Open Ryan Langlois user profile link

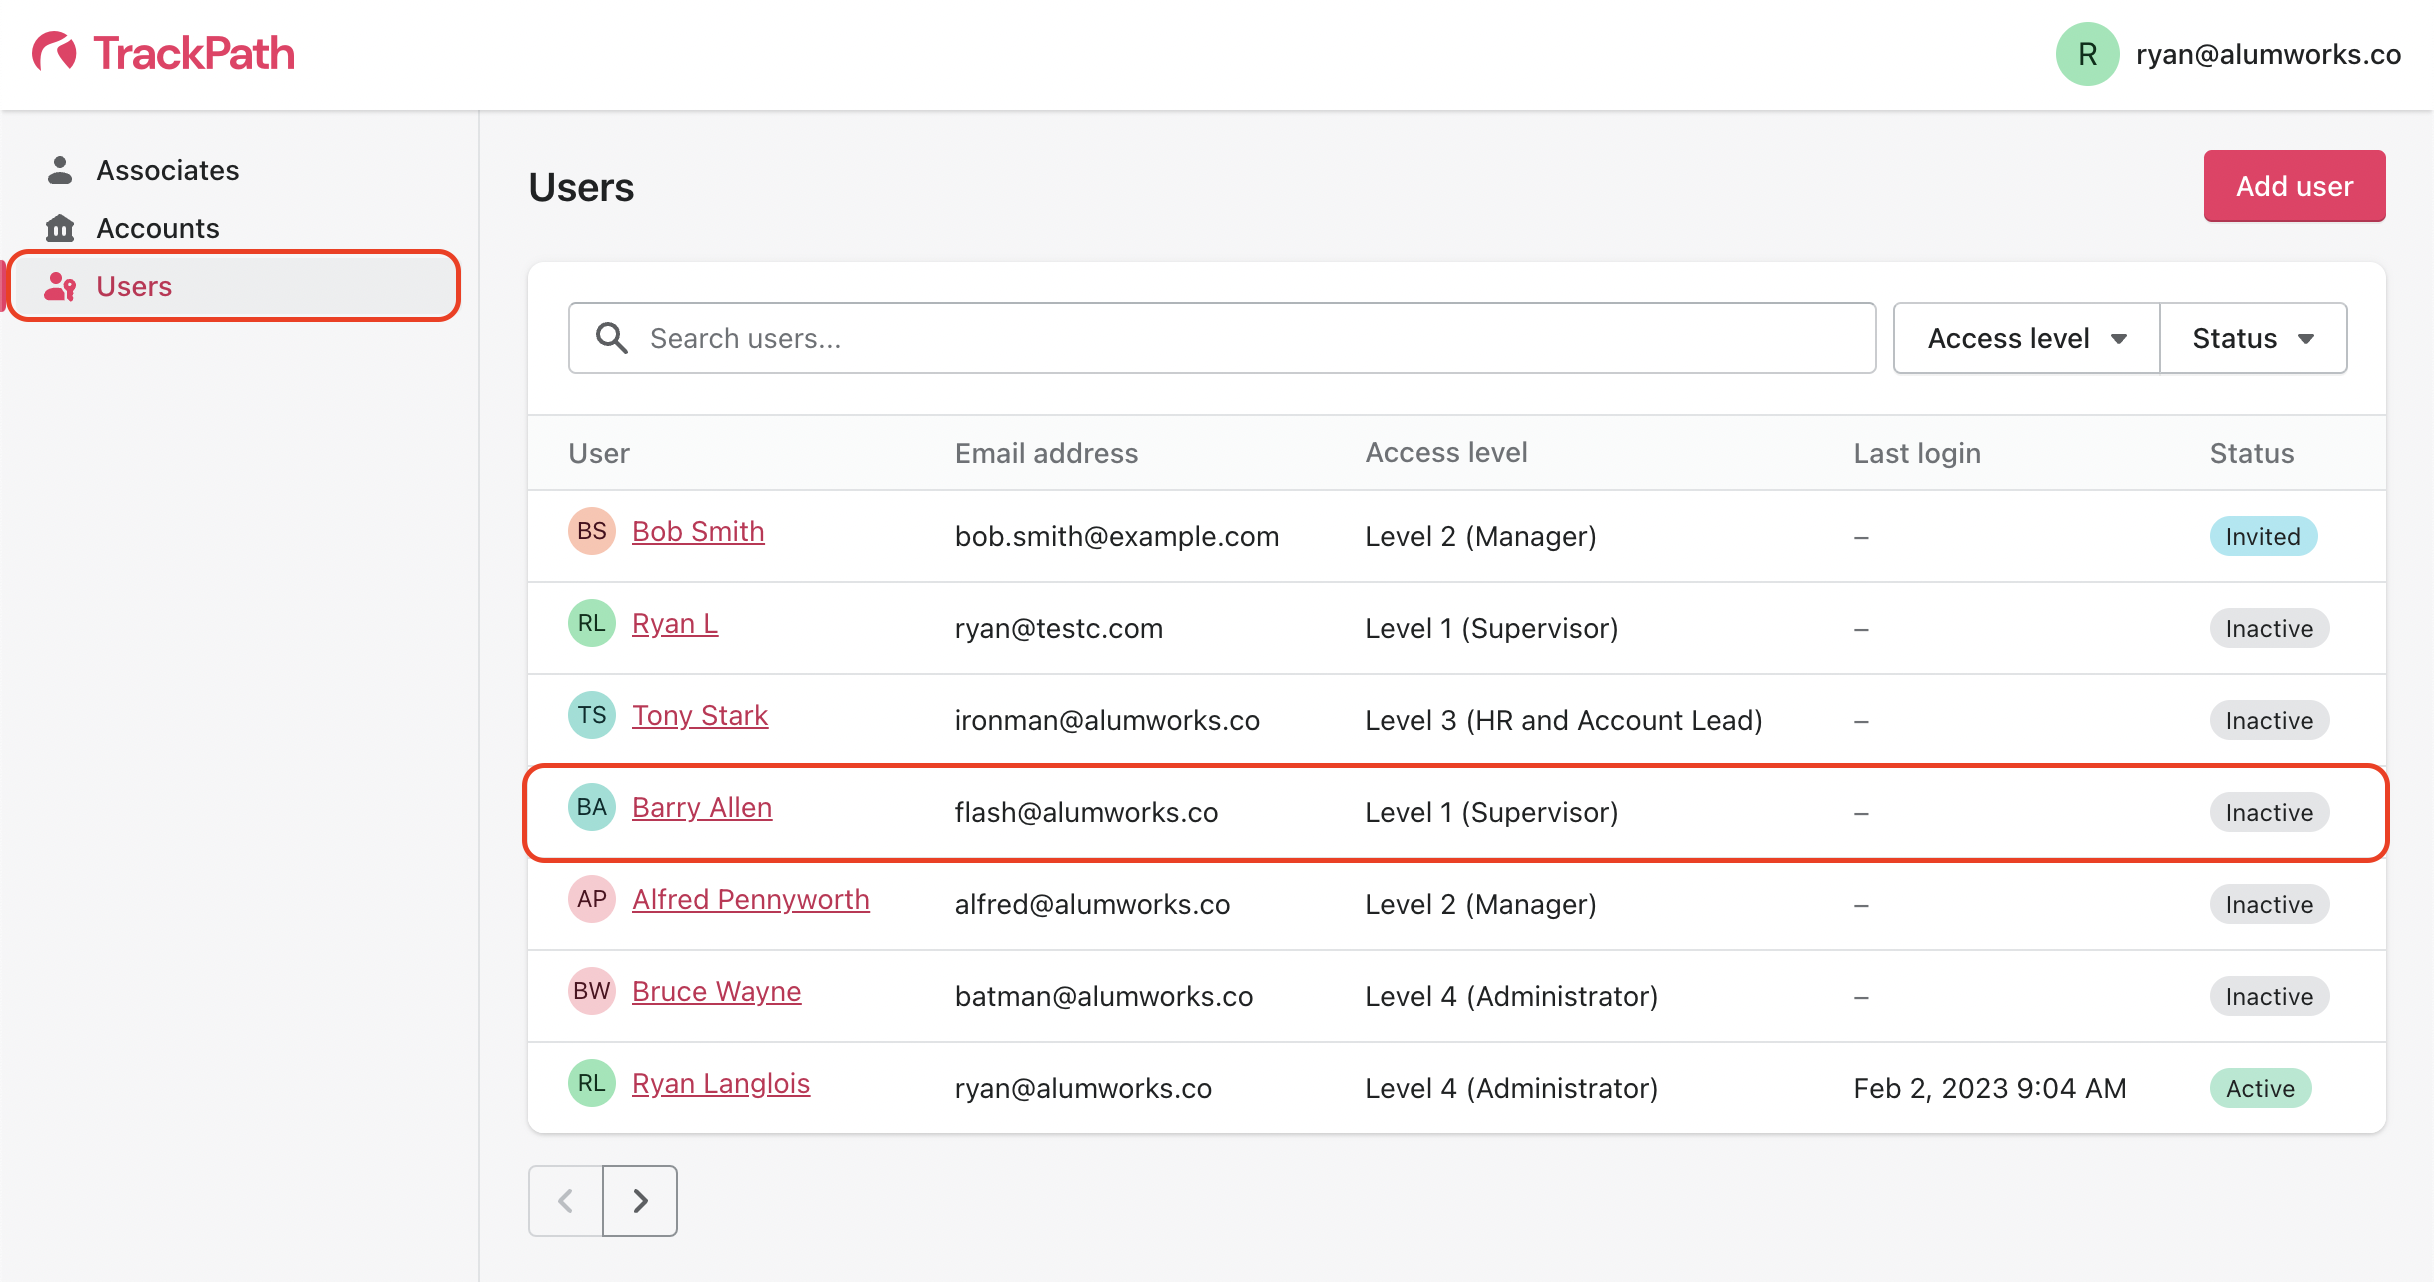coord(720,1083)
